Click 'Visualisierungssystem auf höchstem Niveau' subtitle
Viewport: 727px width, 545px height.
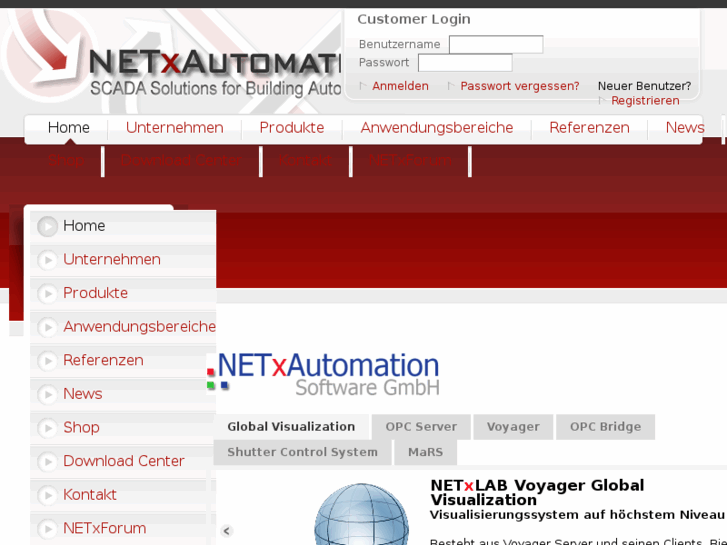tap(577, 515)
